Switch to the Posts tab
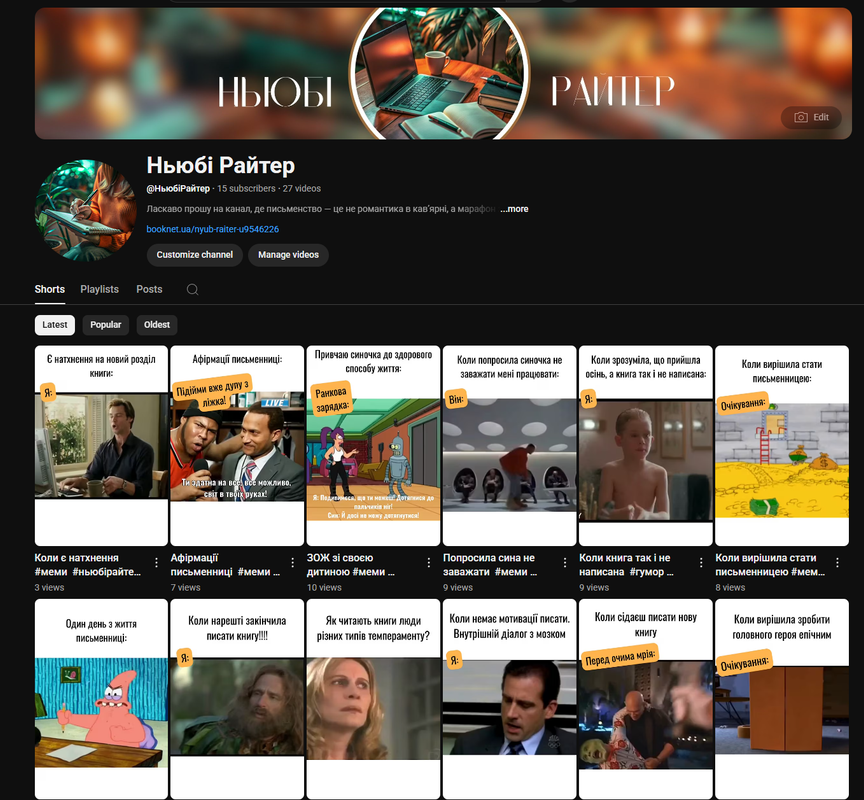This screenshot has height=800, width=864. pyautogui.click(x=149, y=289)
